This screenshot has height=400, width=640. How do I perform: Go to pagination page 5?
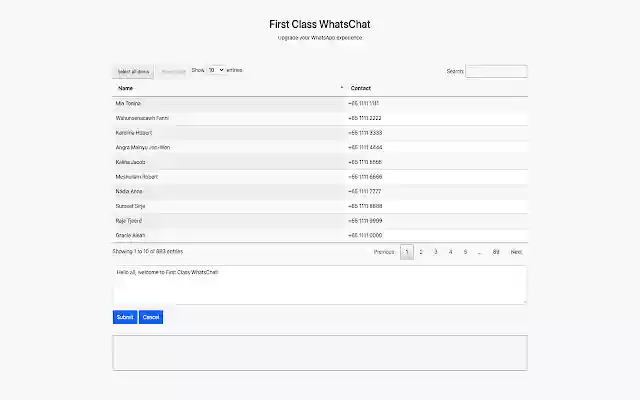(465, 252)
